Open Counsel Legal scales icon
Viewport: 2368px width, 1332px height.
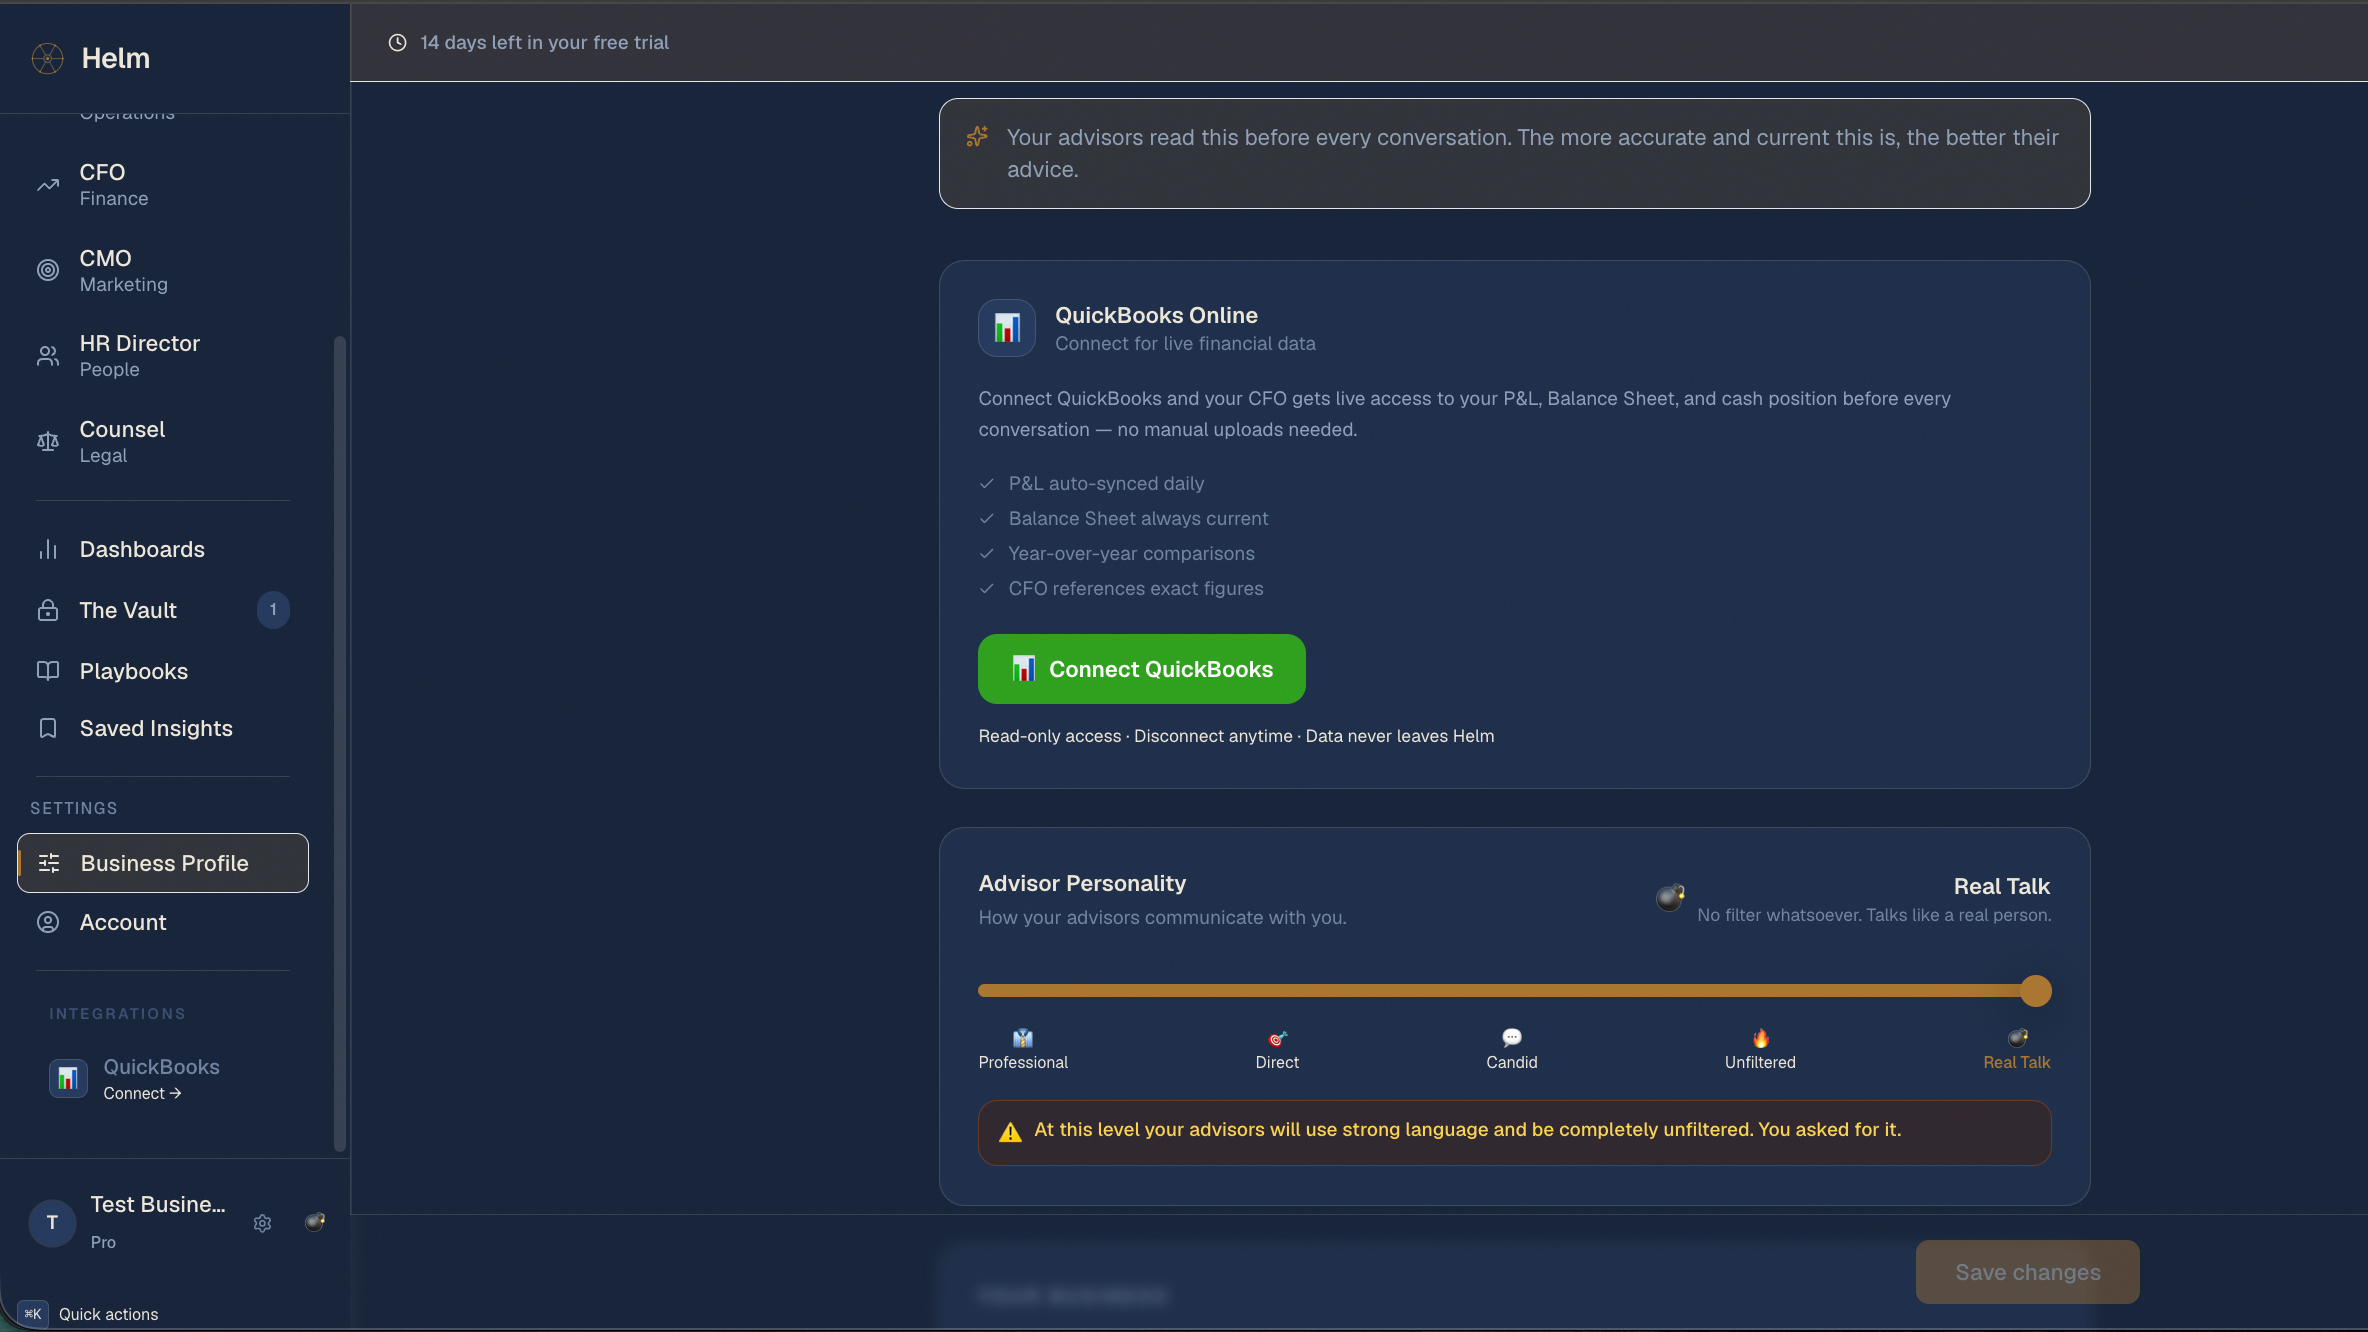tap(48, 441)
